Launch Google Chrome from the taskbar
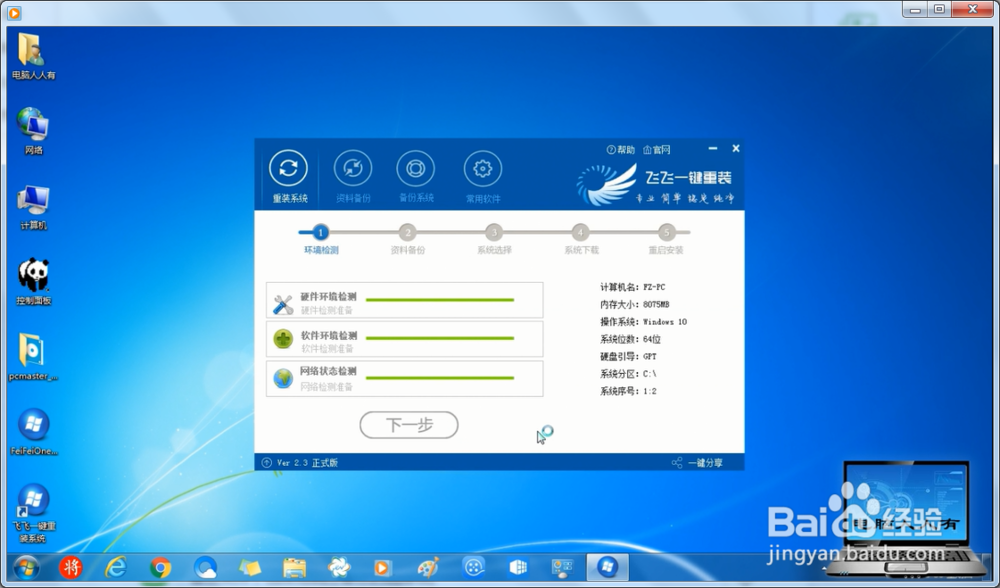Viewport: 1000px width, 588px height. (x=160, y=567)
